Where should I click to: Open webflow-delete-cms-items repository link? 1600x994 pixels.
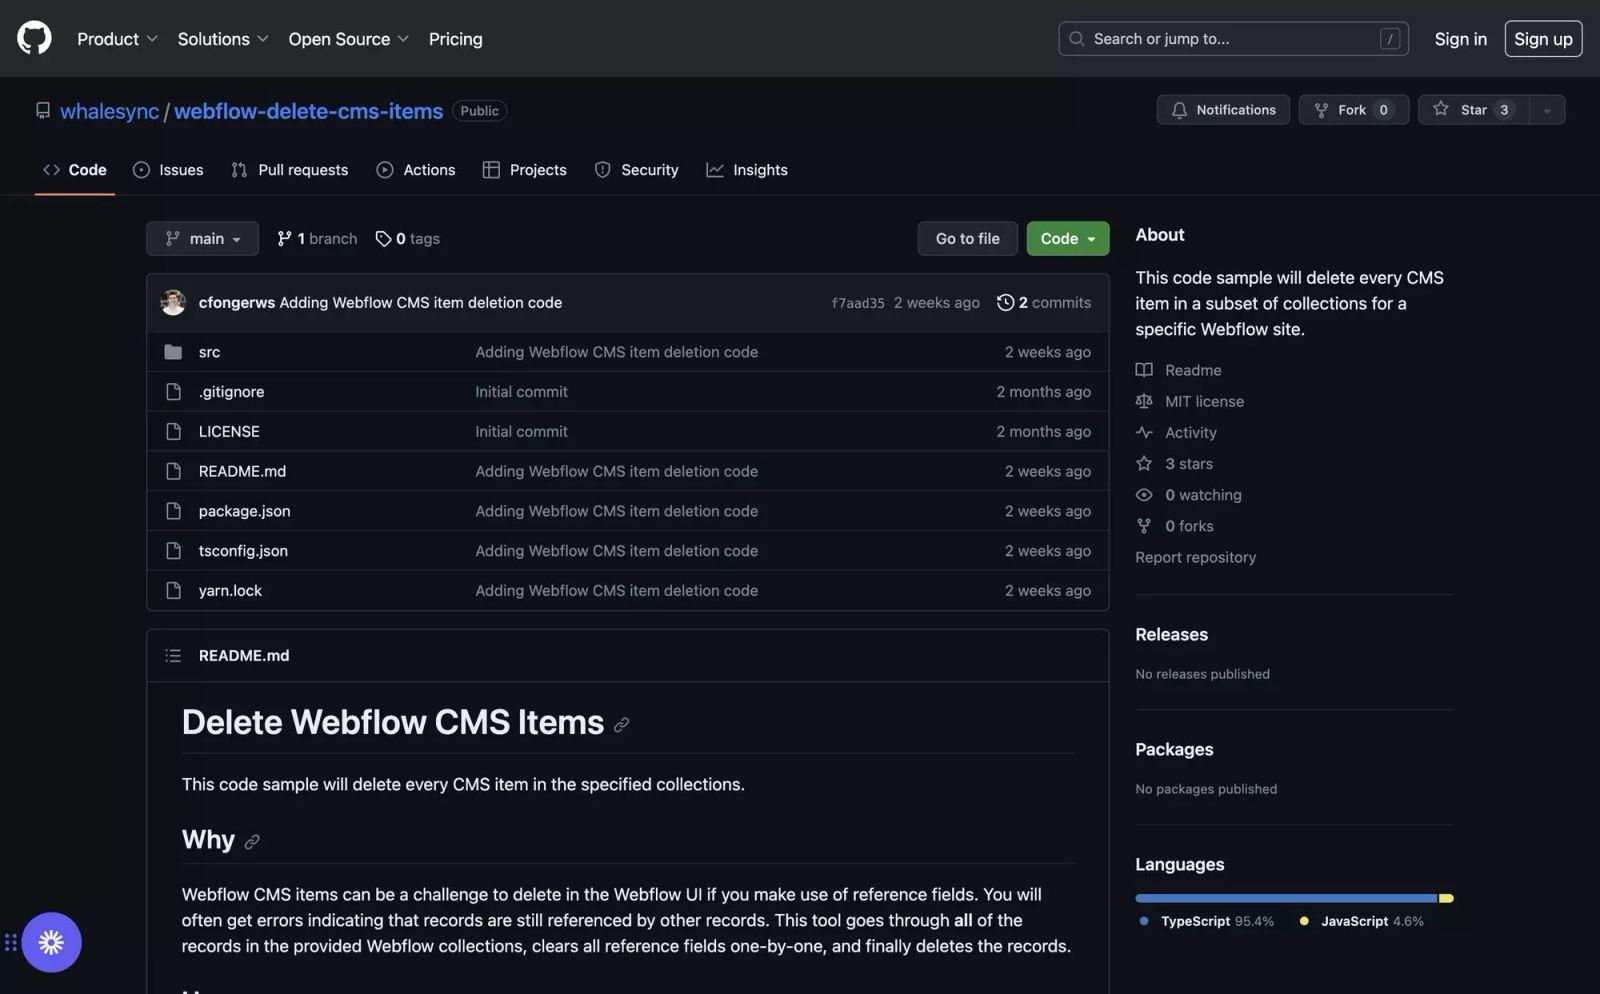pyautogui.click(x=308, y=111)
